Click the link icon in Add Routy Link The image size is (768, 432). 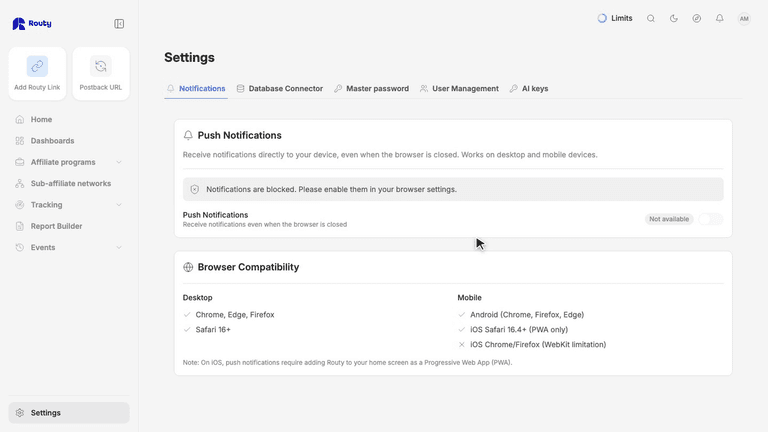click(x=37, y=66)
